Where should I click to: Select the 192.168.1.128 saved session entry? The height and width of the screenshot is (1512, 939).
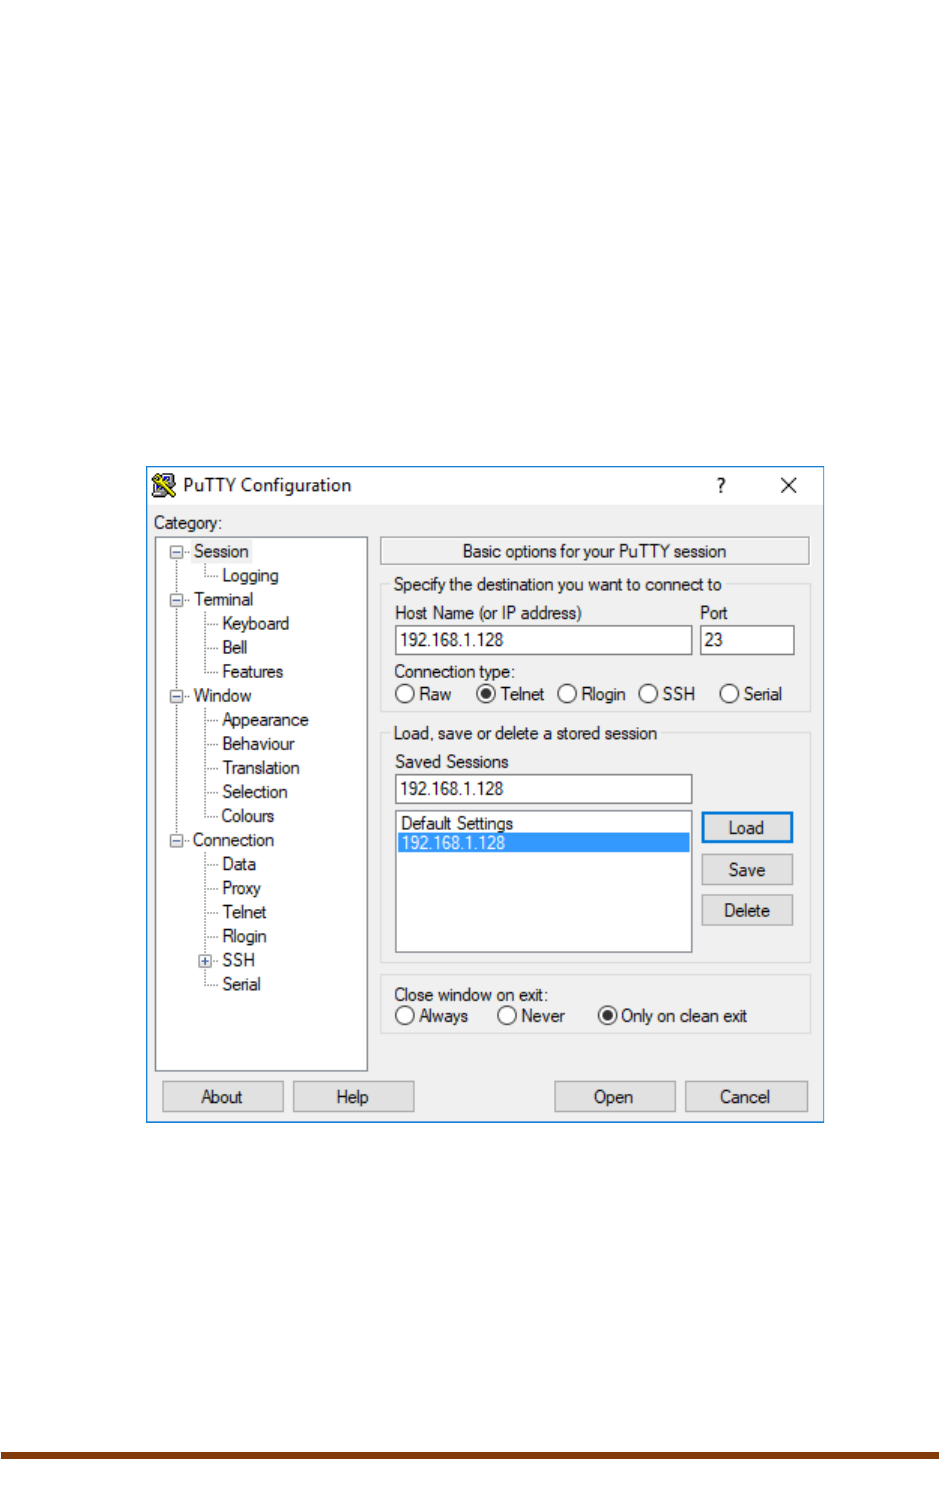(543, 843)
